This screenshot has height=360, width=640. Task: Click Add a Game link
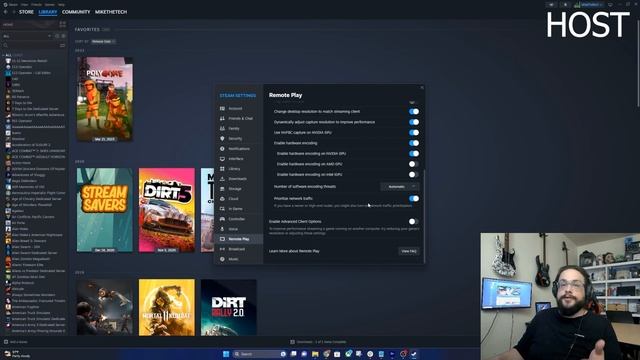click(x=18, y=342)
